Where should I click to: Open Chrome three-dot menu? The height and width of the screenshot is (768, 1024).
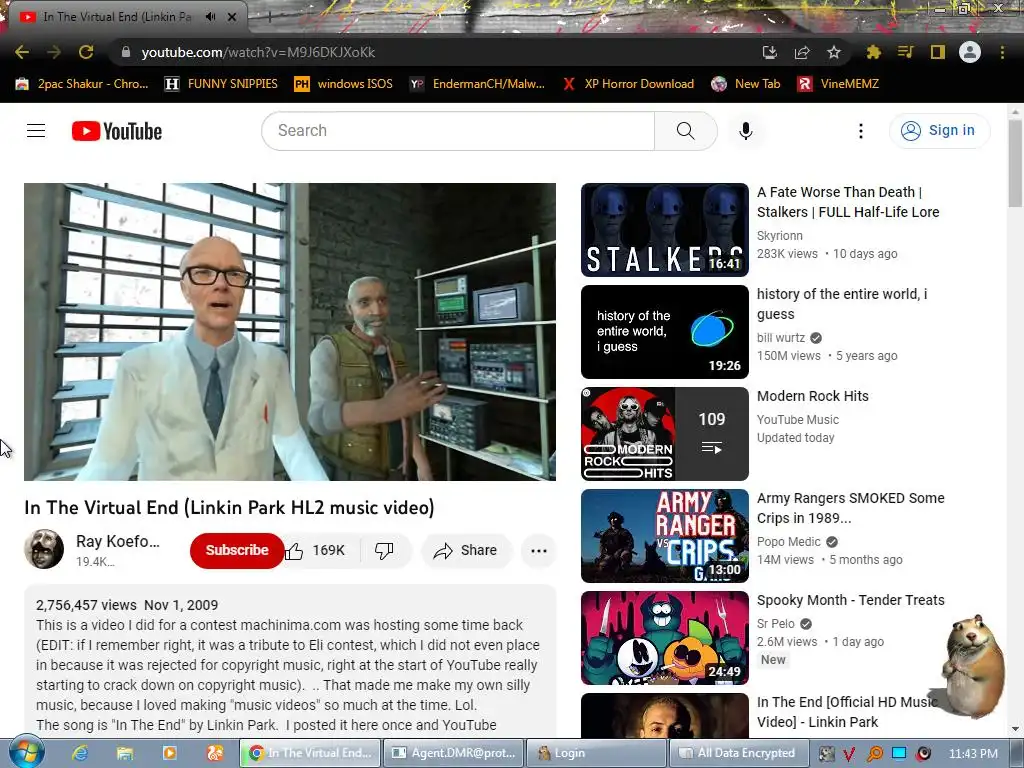[x=1002, y=52]
